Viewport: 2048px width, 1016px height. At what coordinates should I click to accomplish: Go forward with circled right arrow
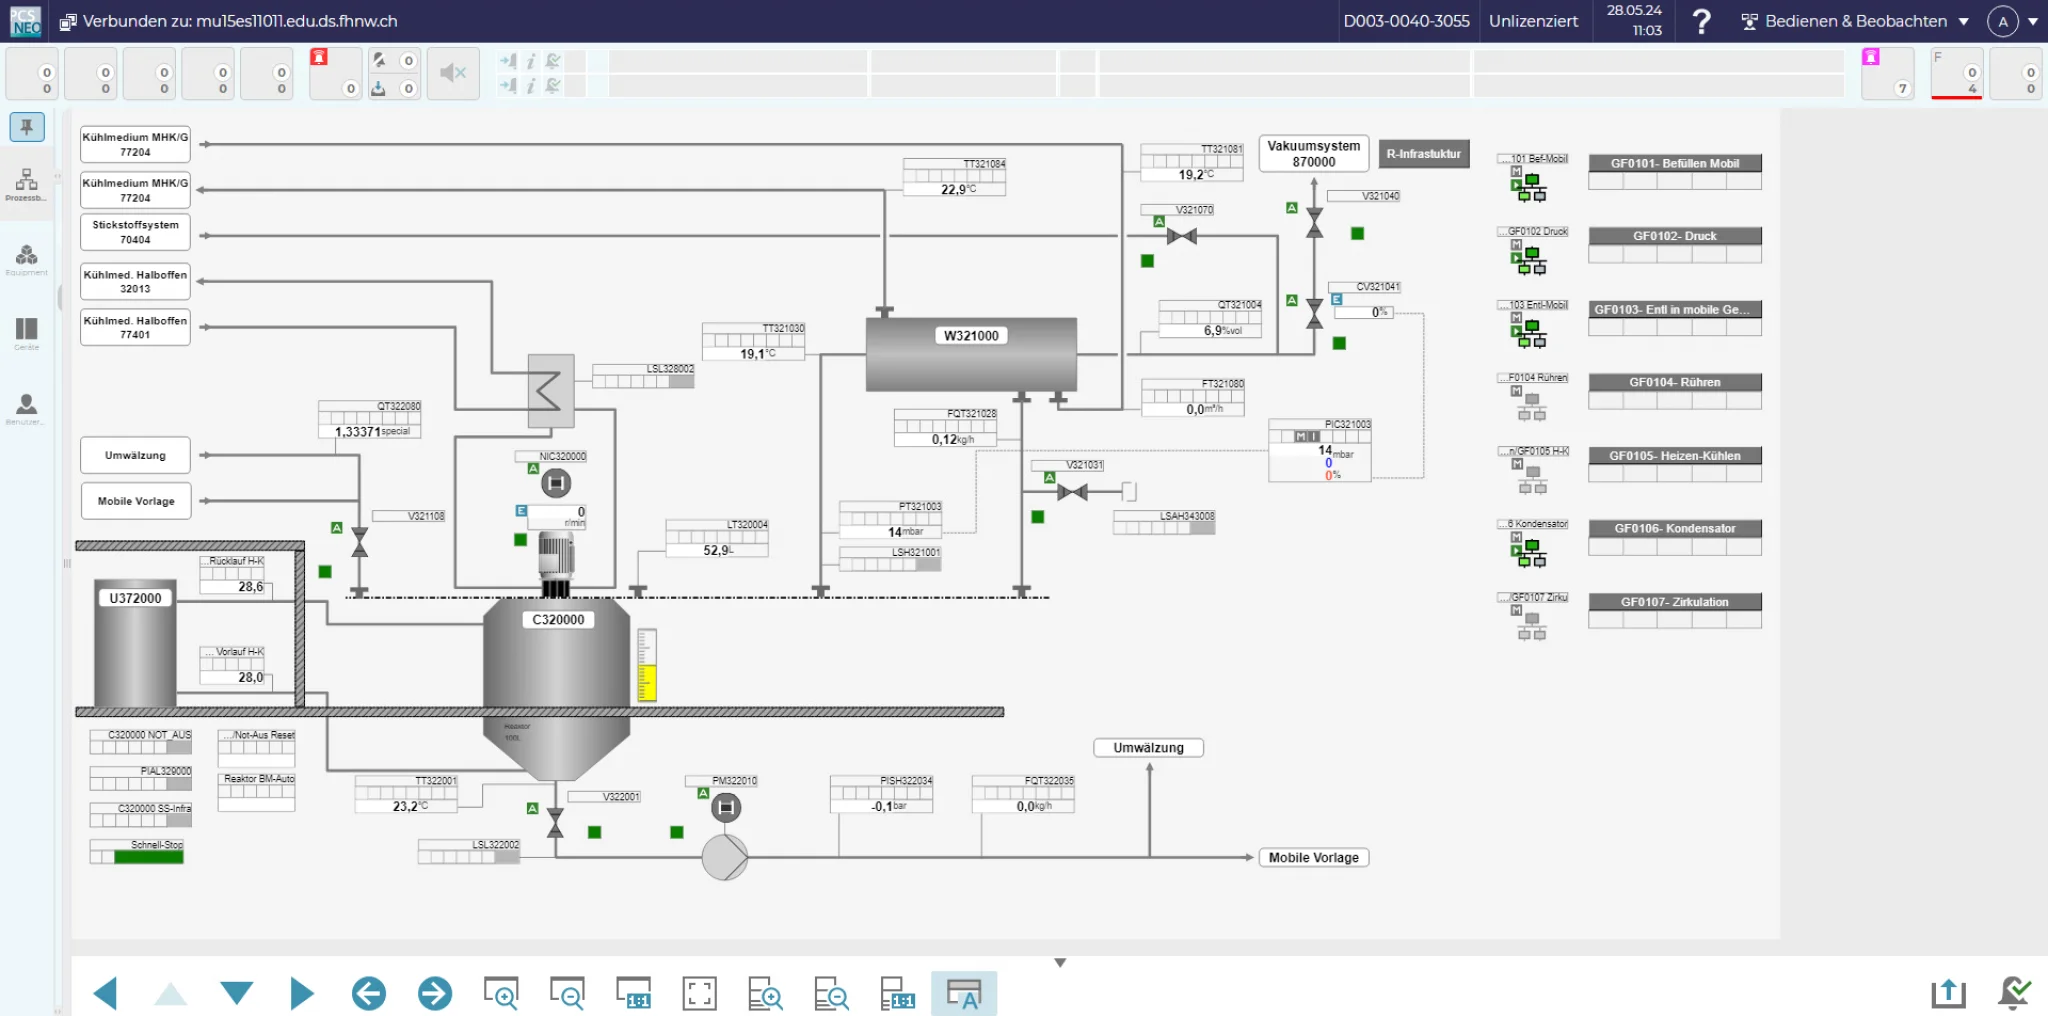[x=435, y=993]
